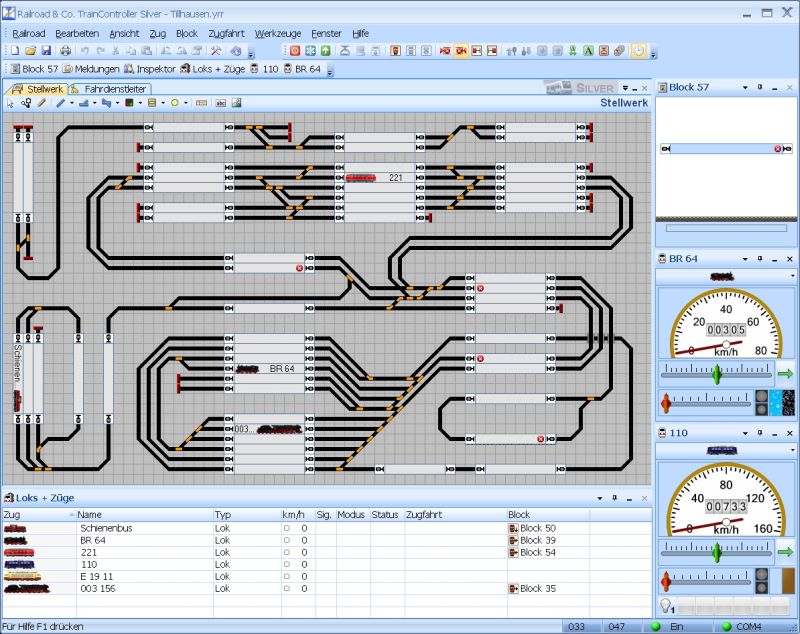Expand the track tool dropdown arrow
Viewport: 800px width, 634px height.
[72, 104]
